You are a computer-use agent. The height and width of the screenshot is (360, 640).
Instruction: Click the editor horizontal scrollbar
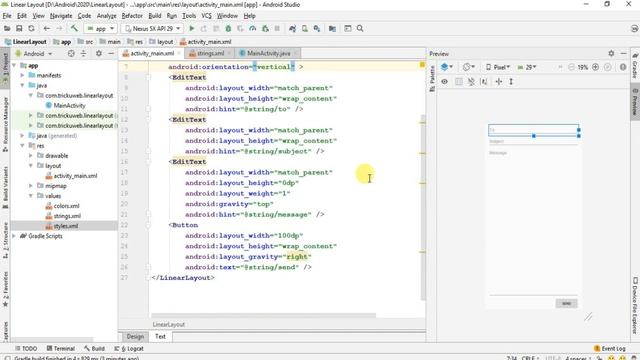coord(263,315)
